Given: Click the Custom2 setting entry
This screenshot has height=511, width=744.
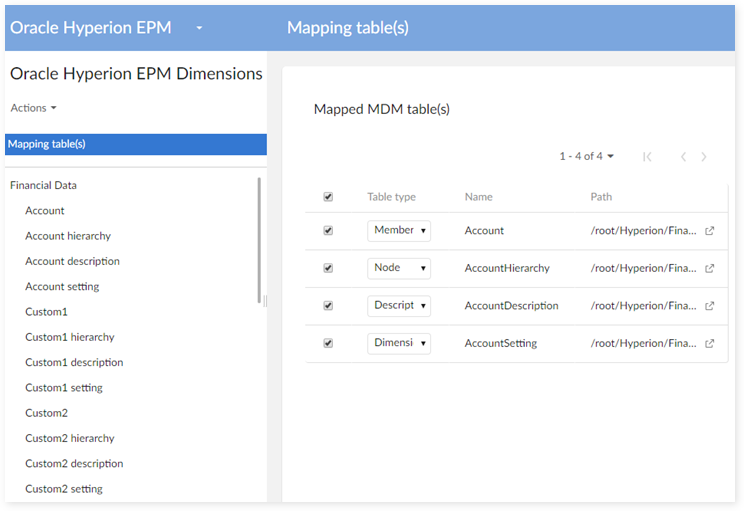Looking at the screenshot, I should pyautogui.click(x=64, y=489).
